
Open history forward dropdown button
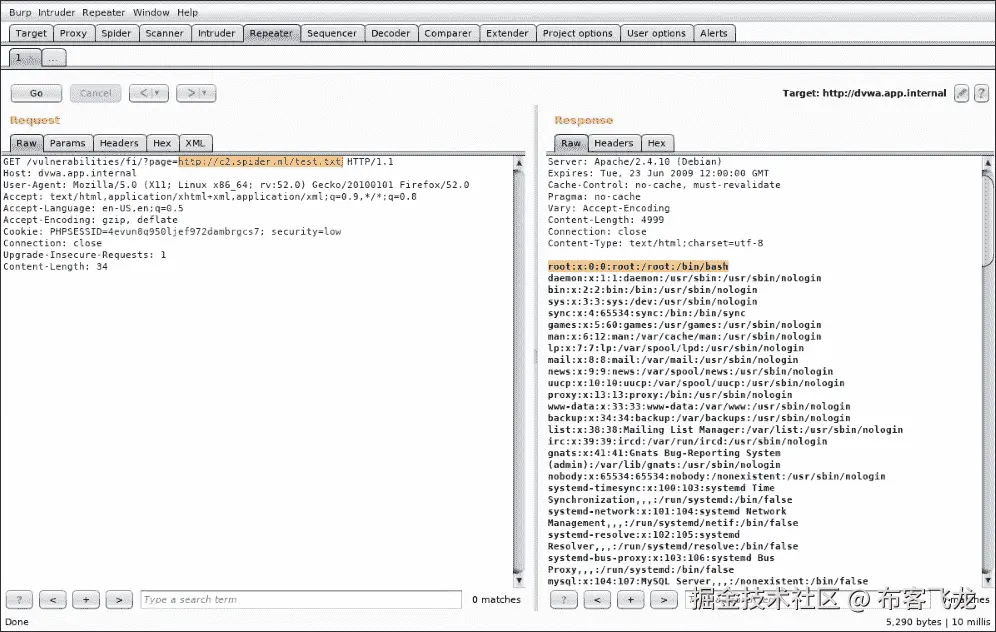pos(196,93)
